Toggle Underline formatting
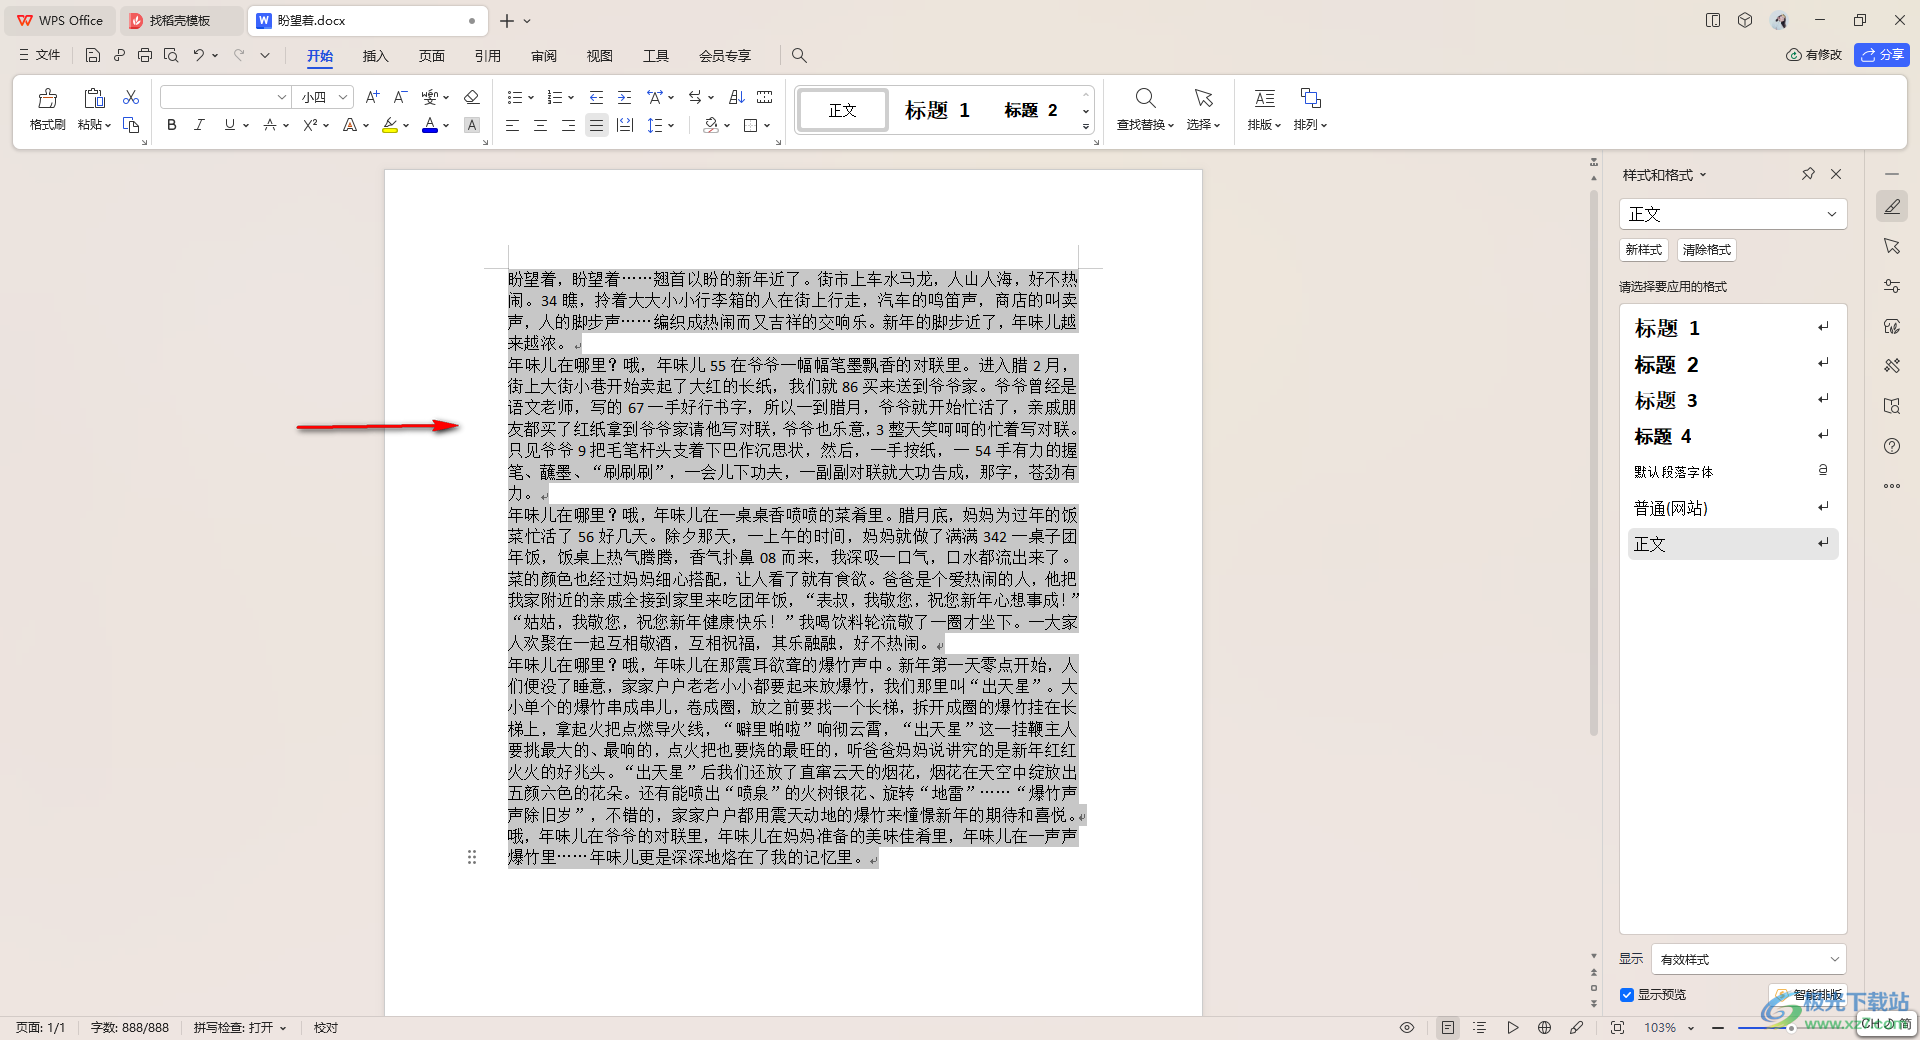The width and height of the screenshot is (1920, 1040). coord(230,125)
